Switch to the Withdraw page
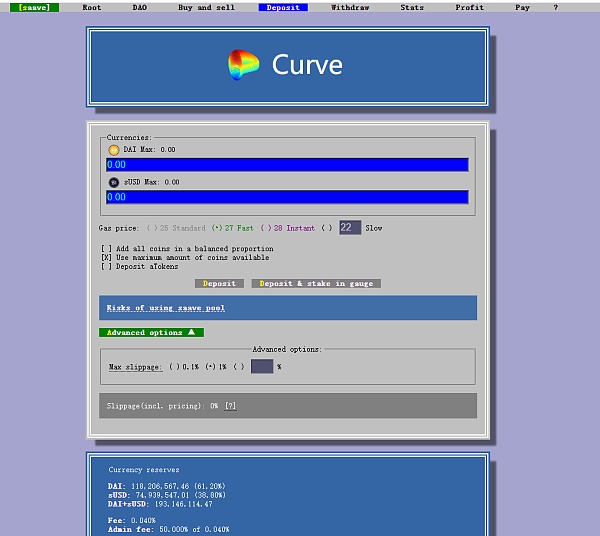This screenshot has height=536, width=600. [350, 8]
